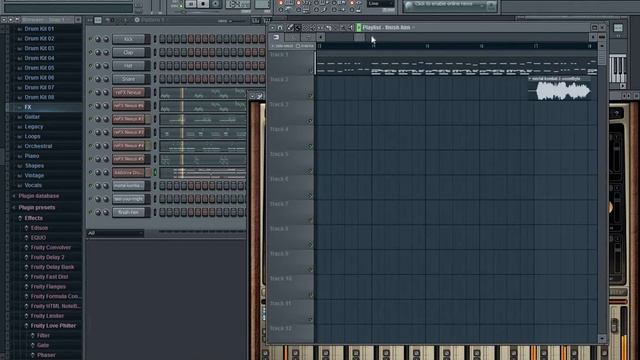Open the Playlist options menu arrow
Viewport: 640px width, 360px height.
273,27
